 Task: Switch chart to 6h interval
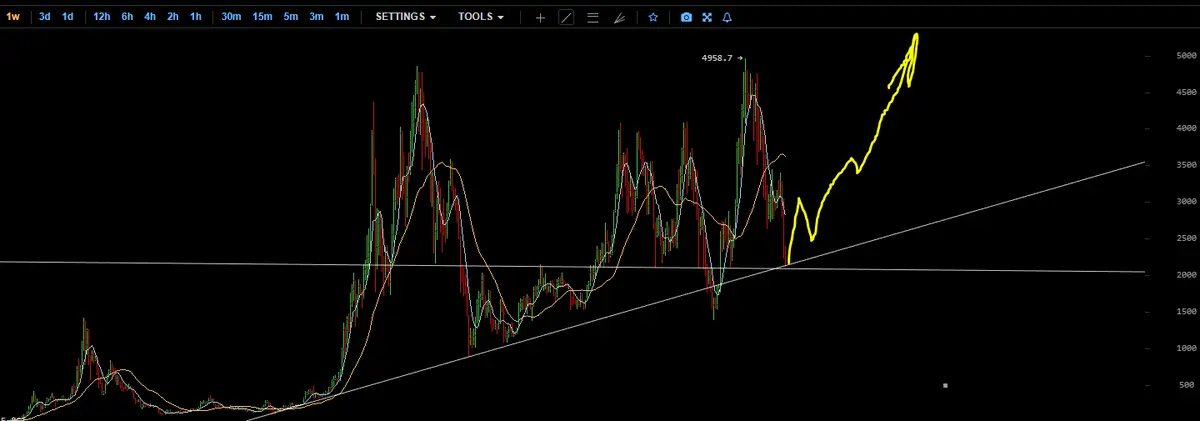[128, 17]
